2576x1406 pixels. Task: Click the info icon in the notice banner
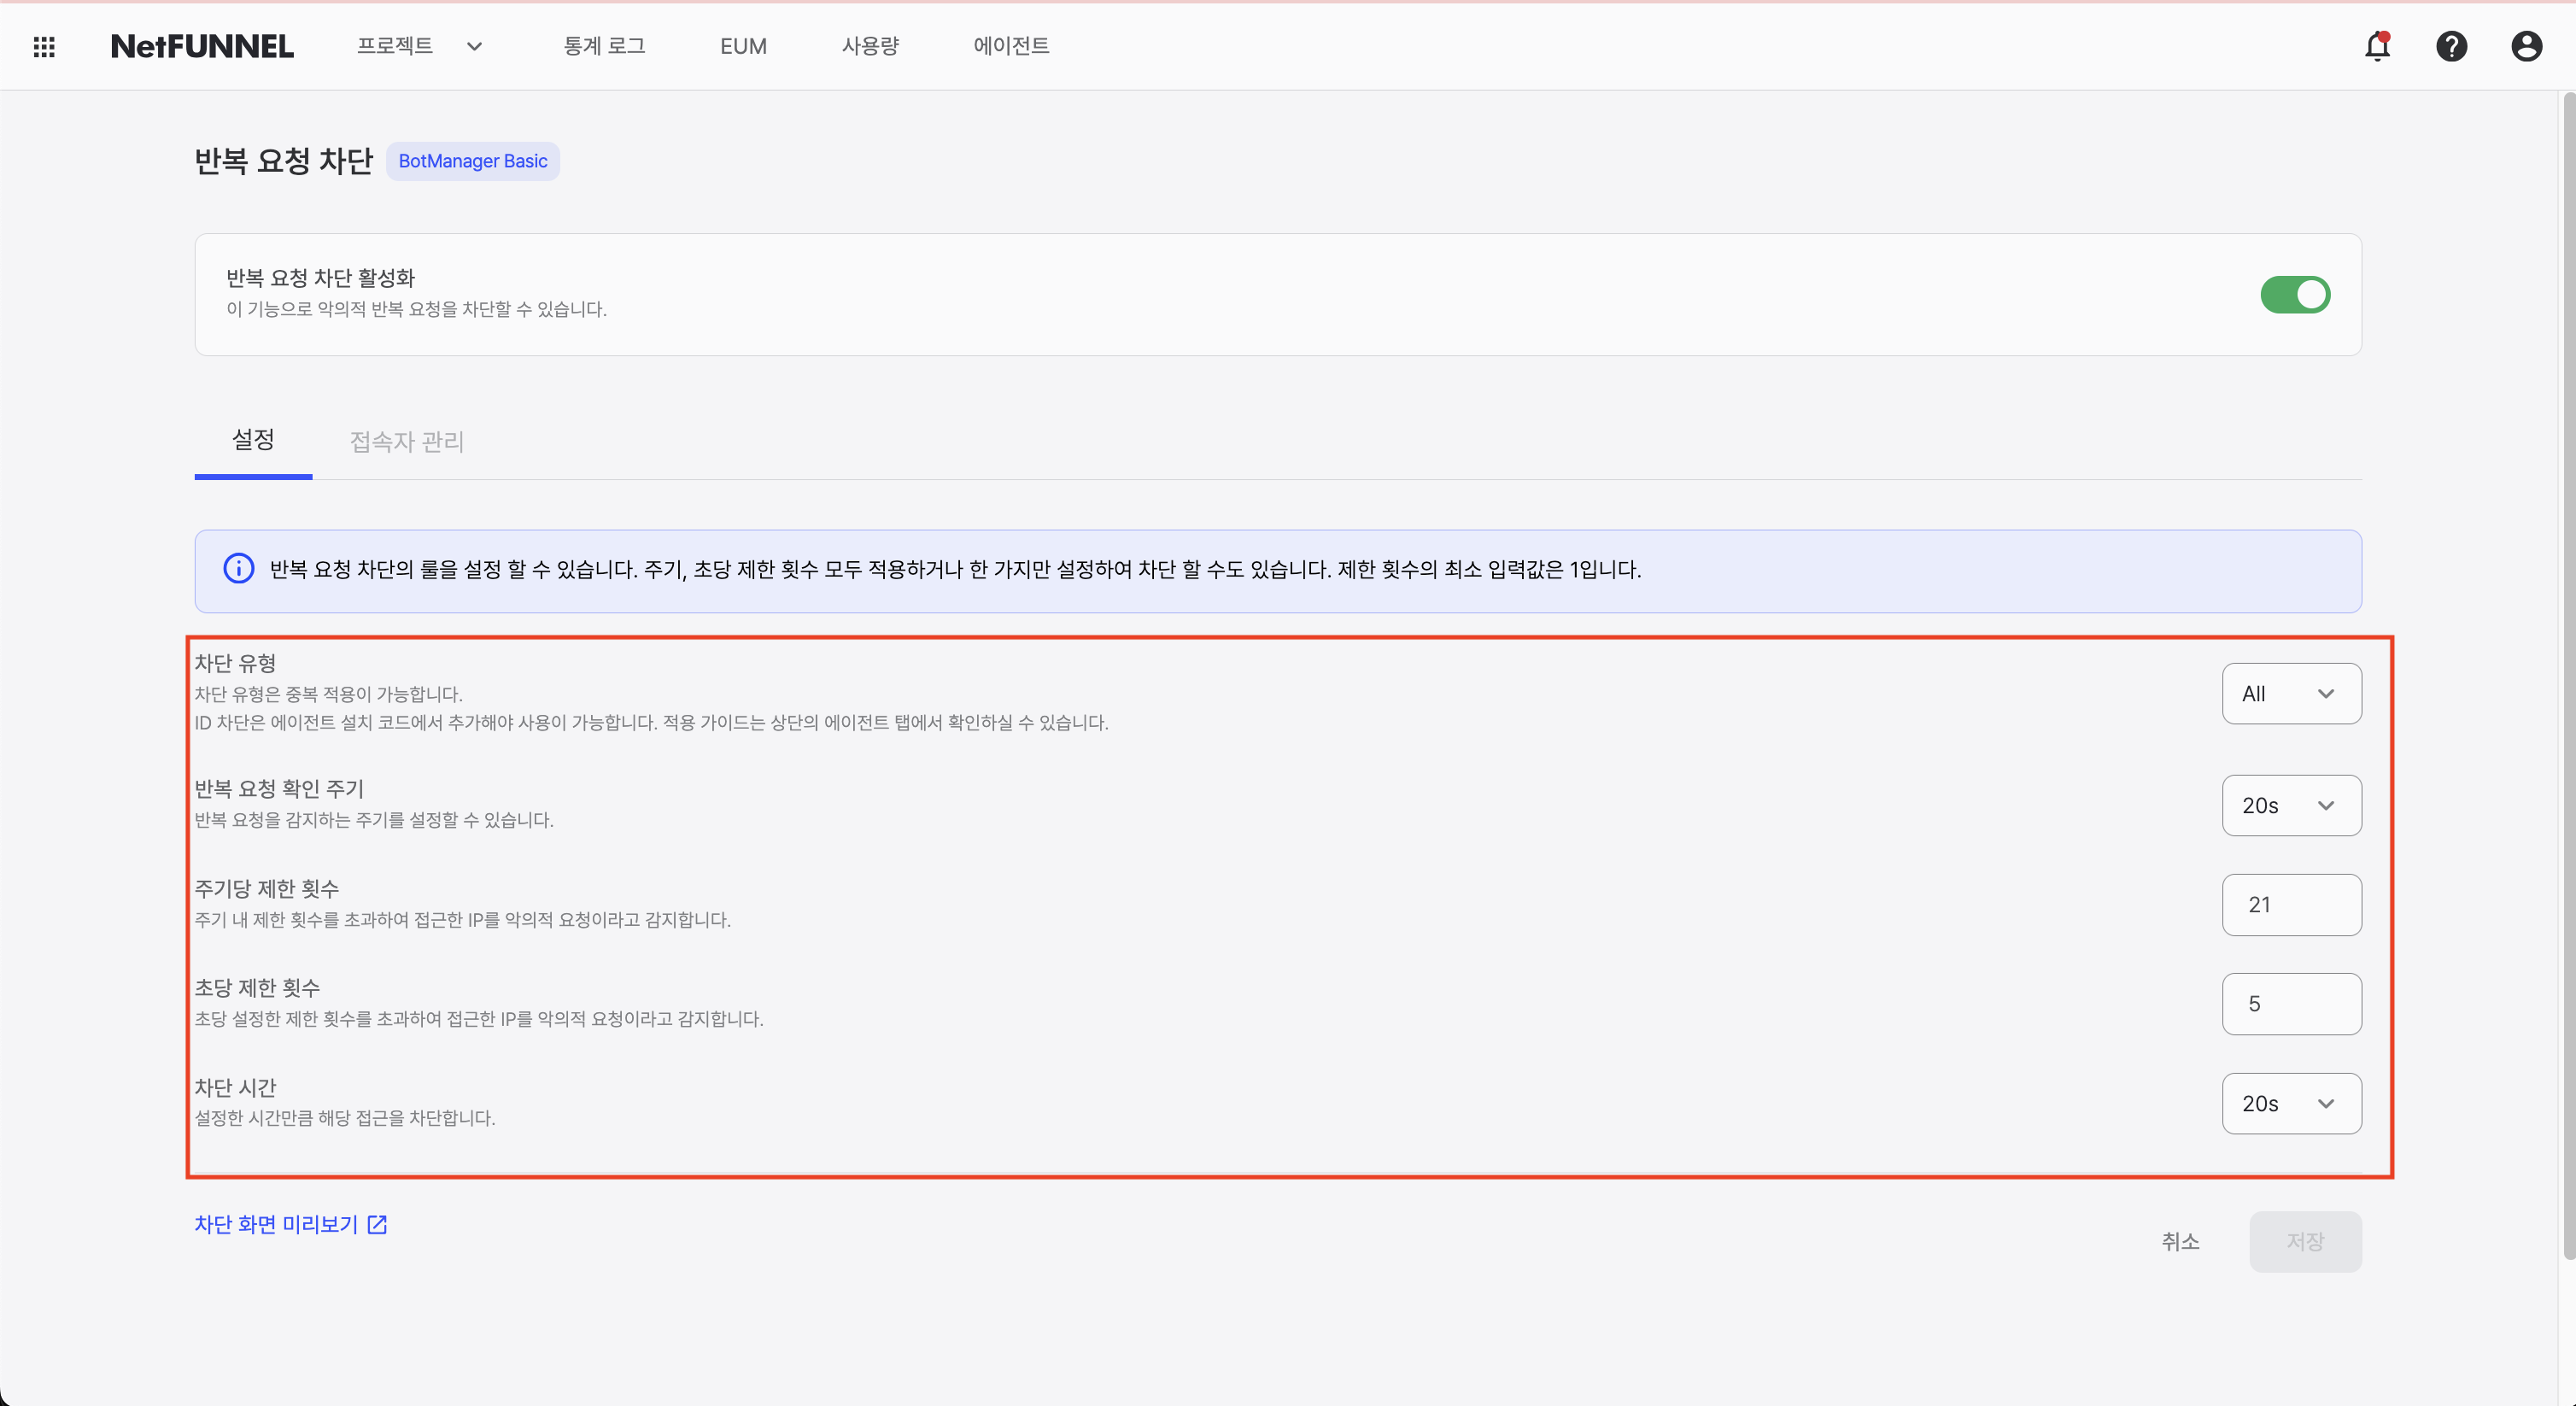238,569
